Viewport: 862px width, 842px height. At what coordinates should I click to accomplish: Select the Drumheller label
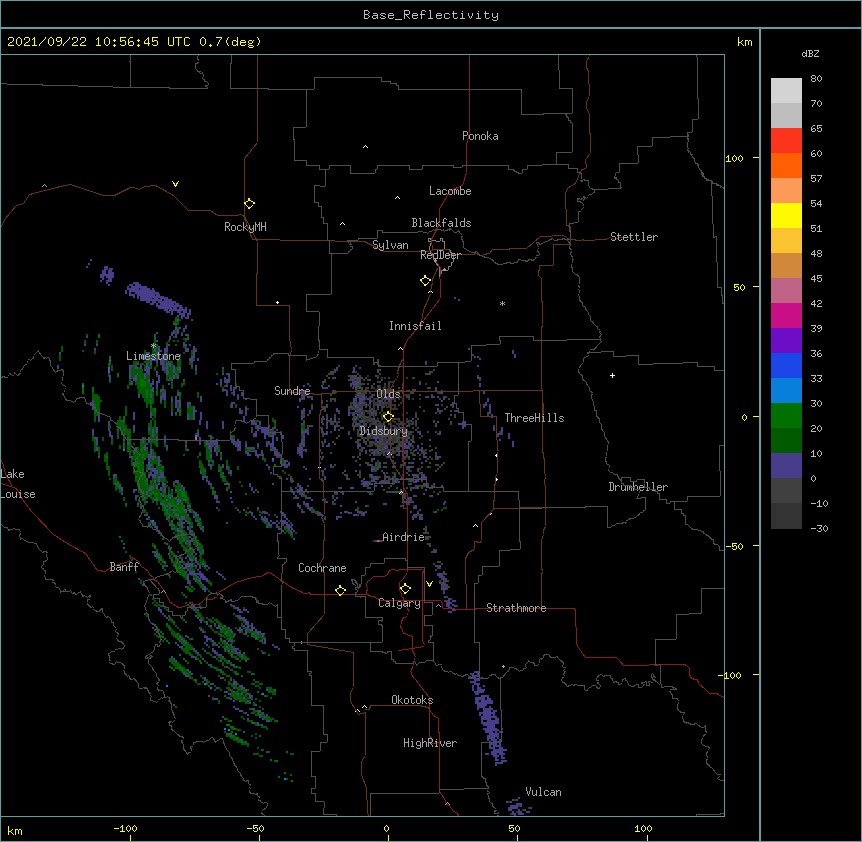[638, 487]
